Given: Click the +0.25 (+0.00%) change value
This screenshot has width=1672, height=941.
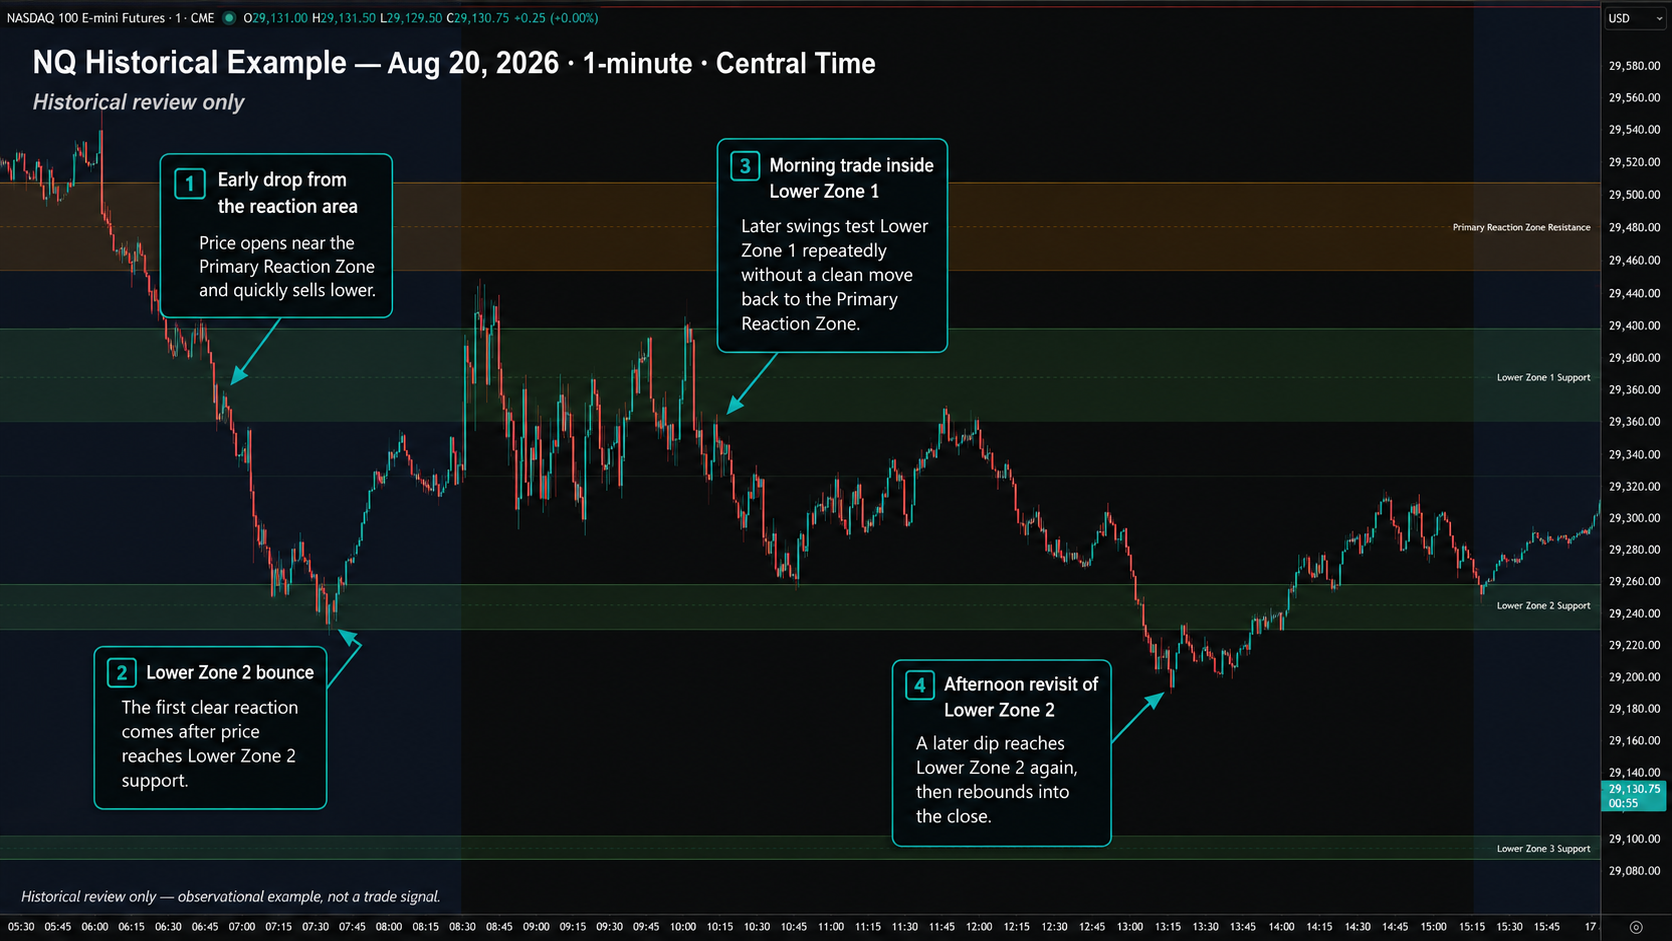Looking at the screenshot, I should tap(556, 18).
